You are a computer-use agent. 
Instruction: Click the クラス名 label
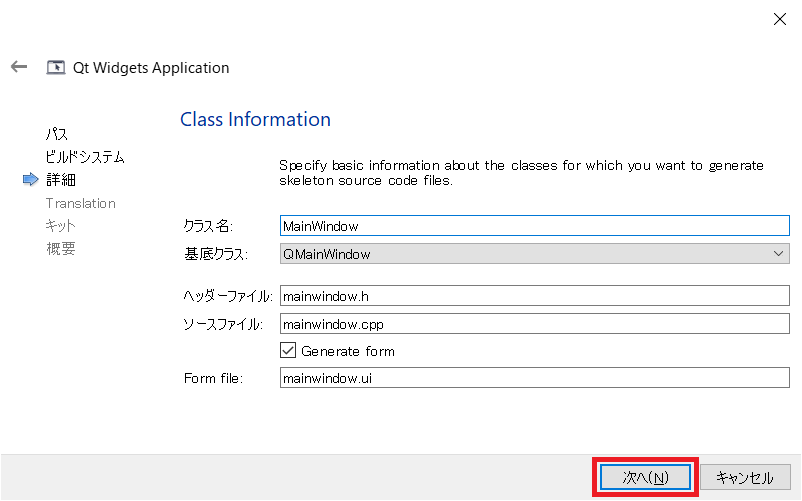pyautogui.click(x=208, y=226)
